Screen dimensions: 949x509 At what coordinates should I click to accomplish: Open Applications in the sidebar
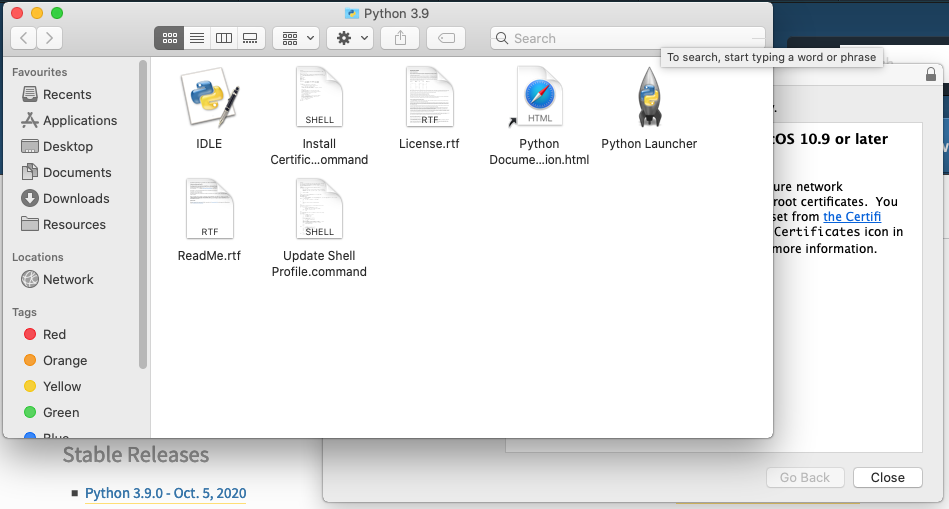(69, 120)
